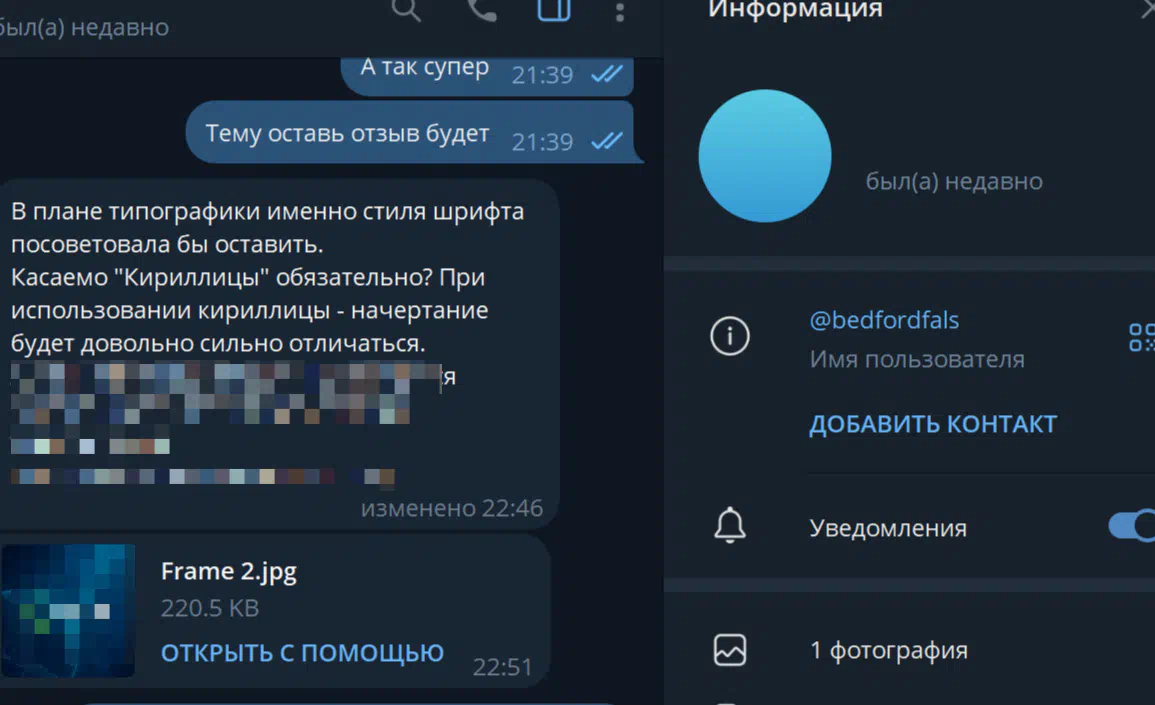Click the Уведомления label row

click(909, 527)
